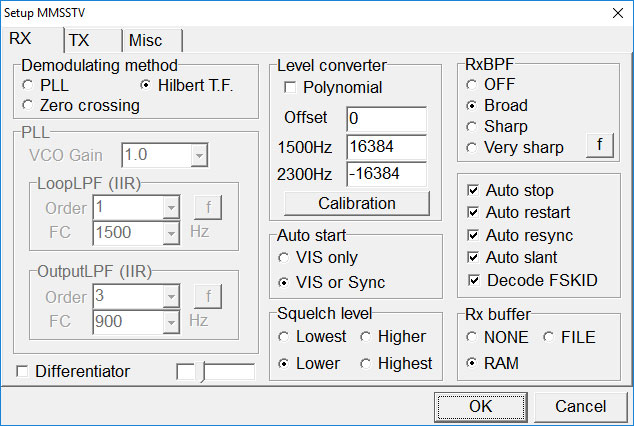
Task: Open the LoopLPF FC dropdown
Action: [x=171, y=233]
